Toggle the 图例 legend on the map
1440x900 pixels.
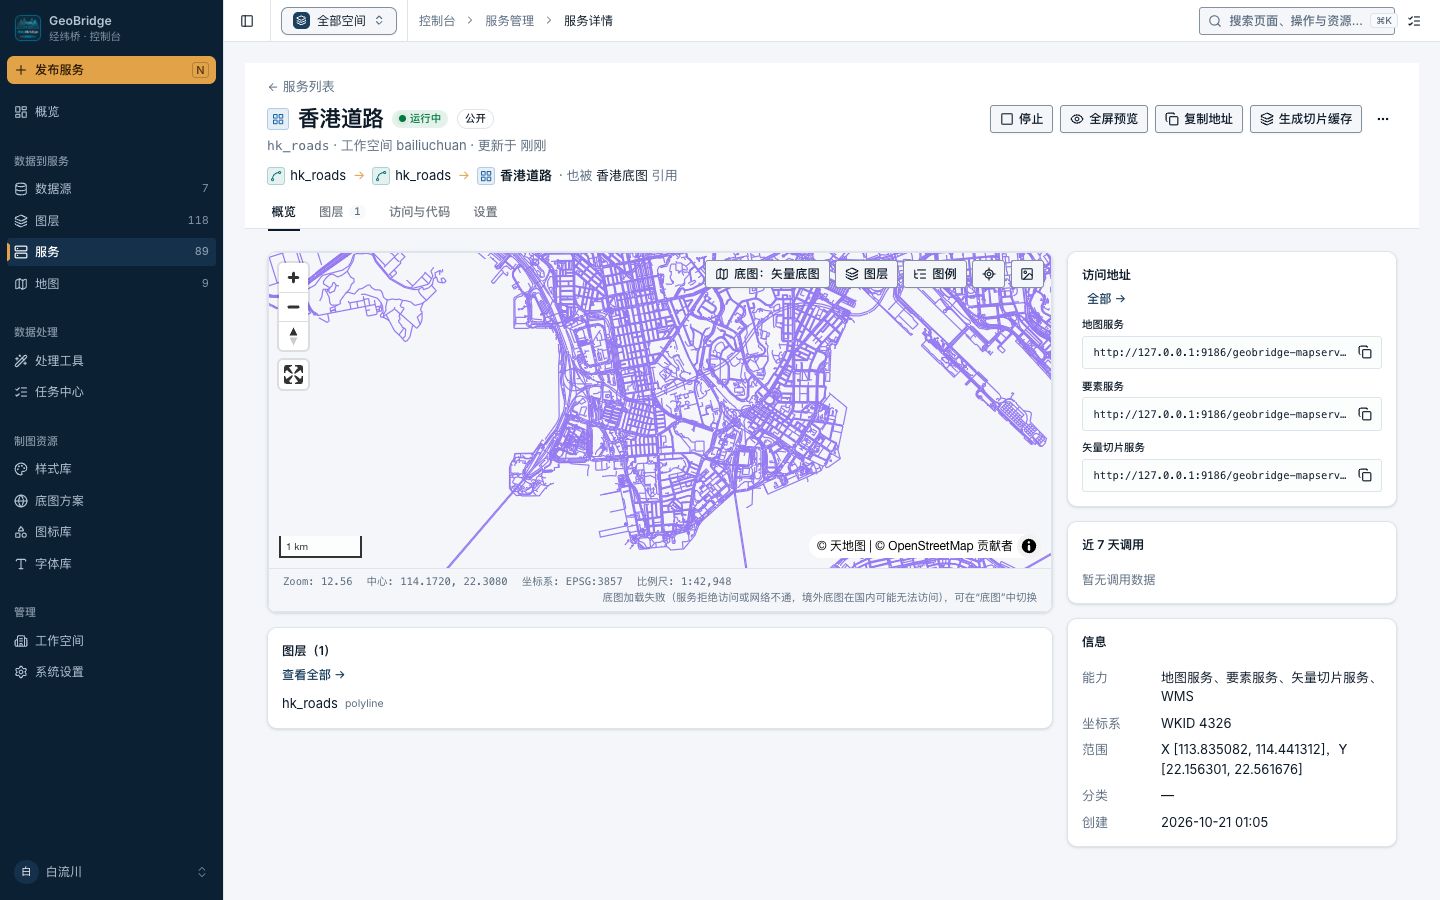coord(935,274)
